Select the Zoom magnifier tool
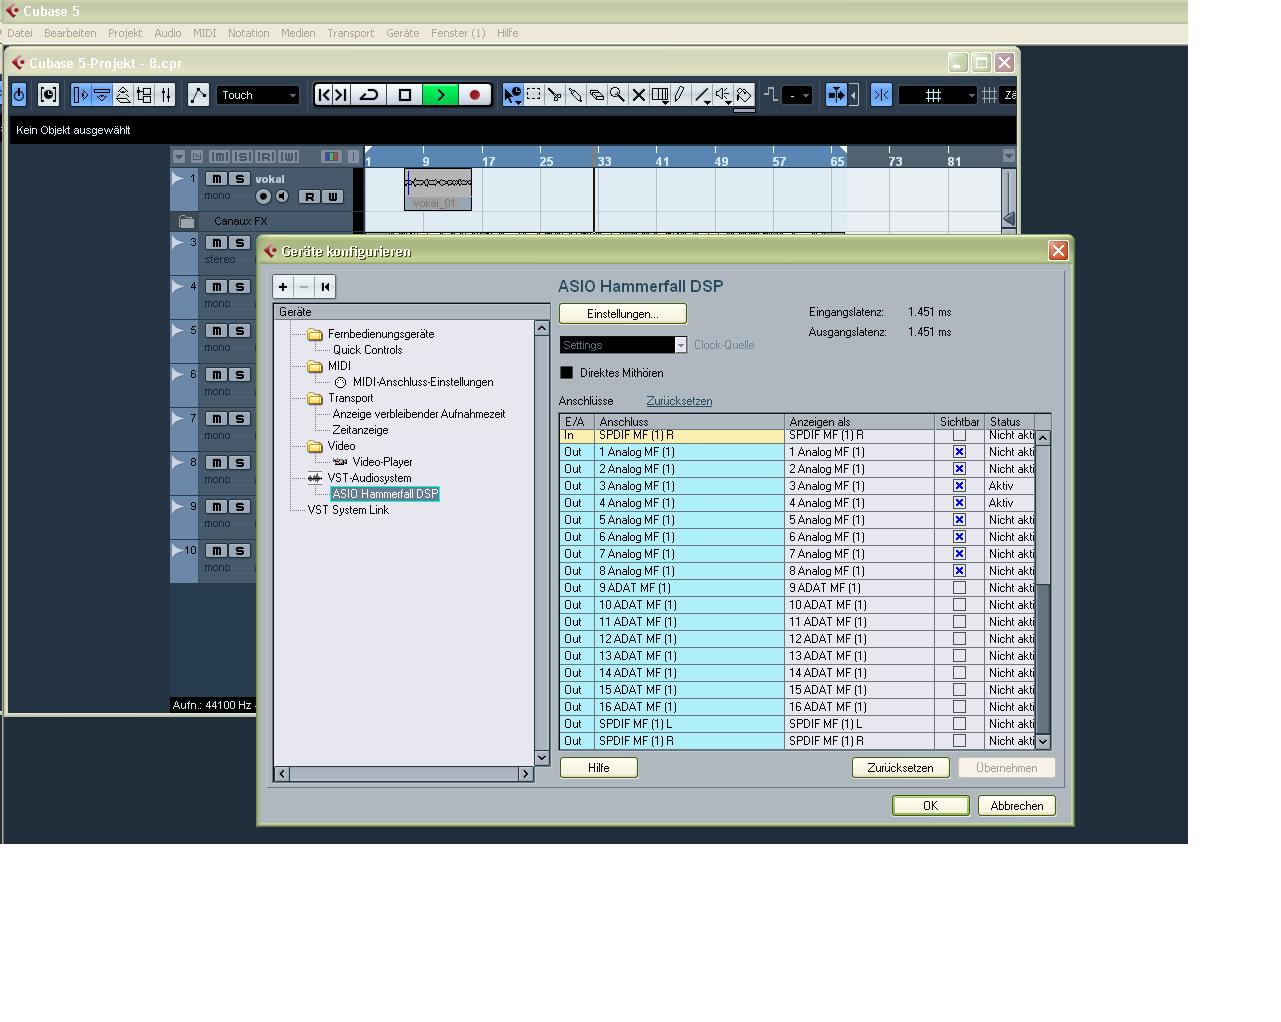Screen dimensions: 1281x1022 click(x=618, y=95)
